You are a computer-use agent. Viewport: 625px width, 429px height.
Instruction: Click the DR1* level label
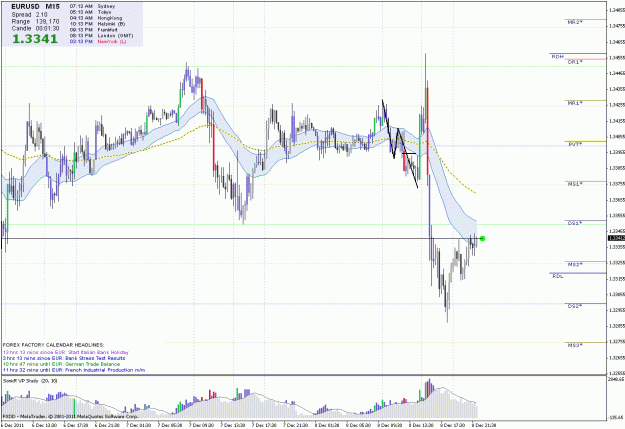click(x=575, y=62)
